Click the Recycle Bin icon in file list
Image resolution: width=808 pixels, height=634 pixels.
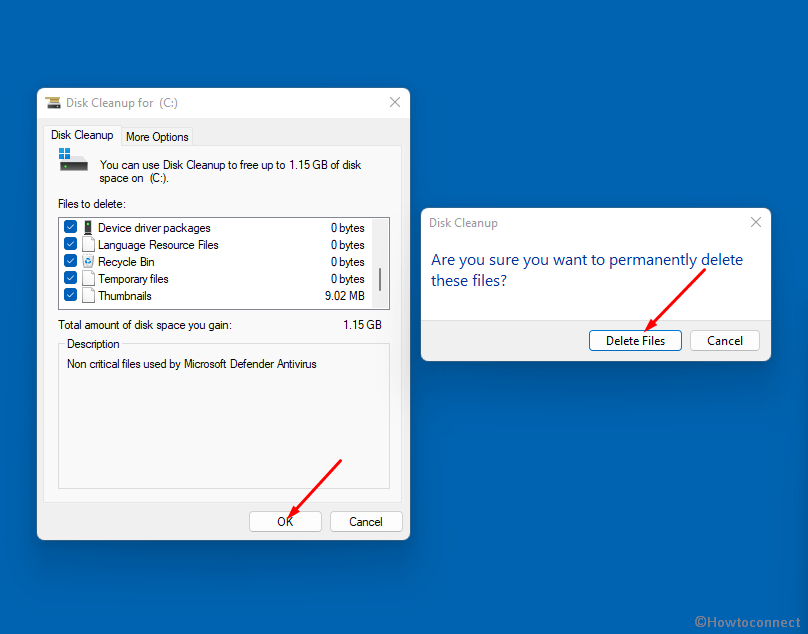point(89,261)
